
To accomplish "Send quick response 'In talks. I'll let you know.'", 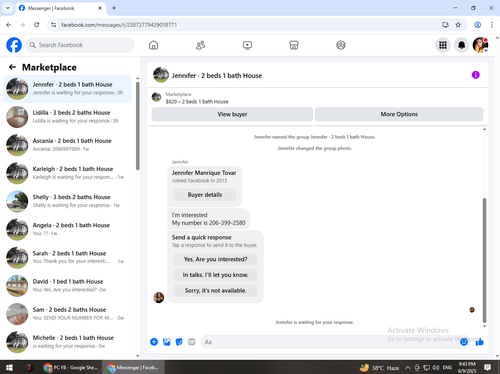I will (x=215, y=275).
